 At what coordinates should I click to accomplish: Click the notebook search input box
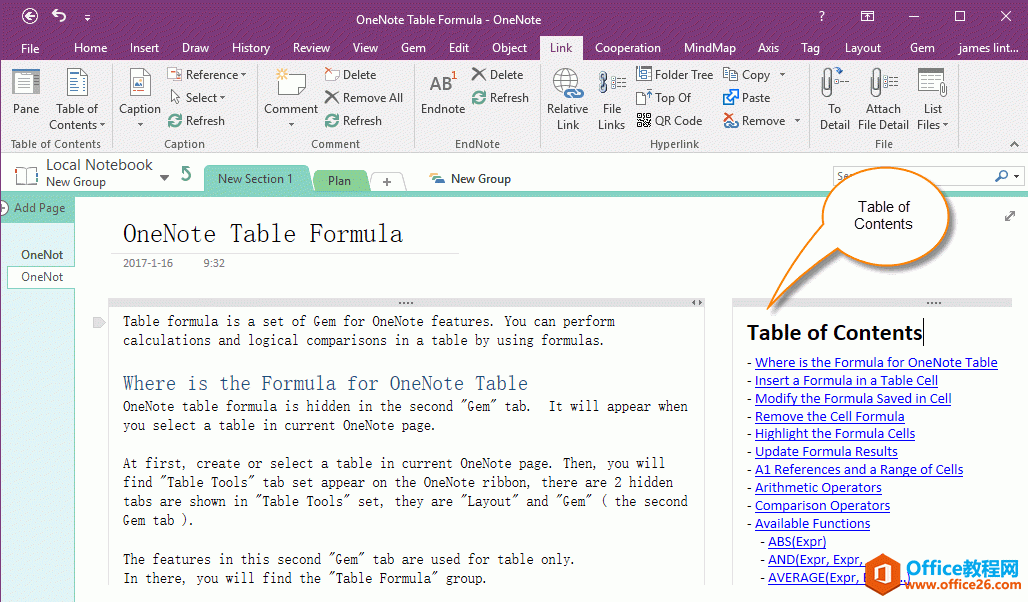tap(910, 176)
